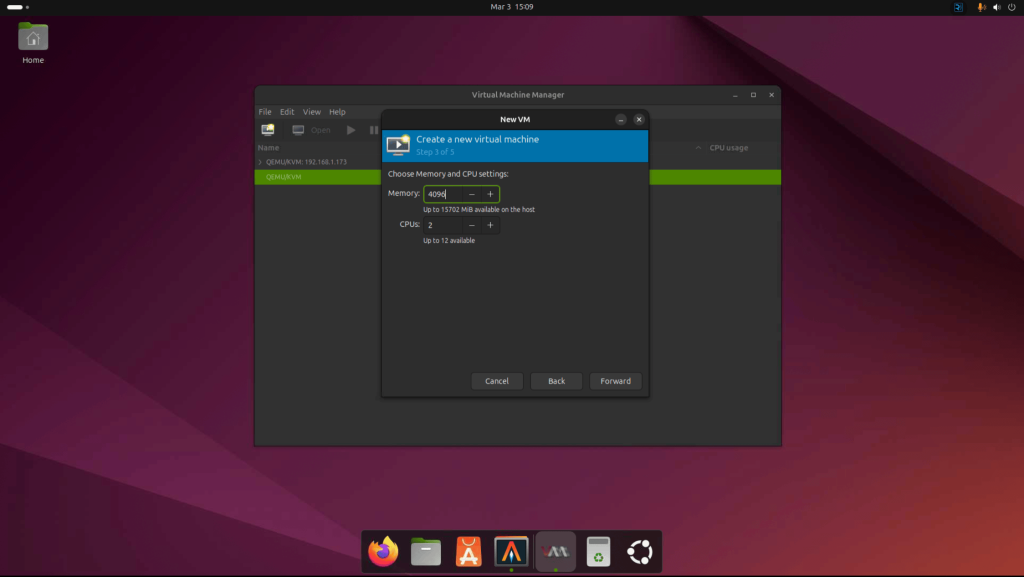1024x577 pixels.
Task: Open the View menu
Action: 311,111
